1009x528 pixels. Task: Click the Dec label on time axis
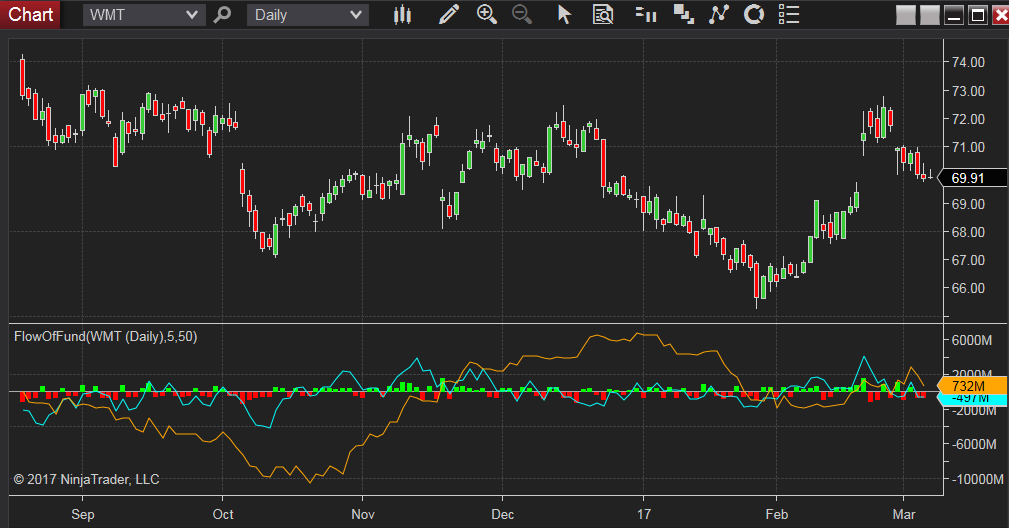click(503, 514)
